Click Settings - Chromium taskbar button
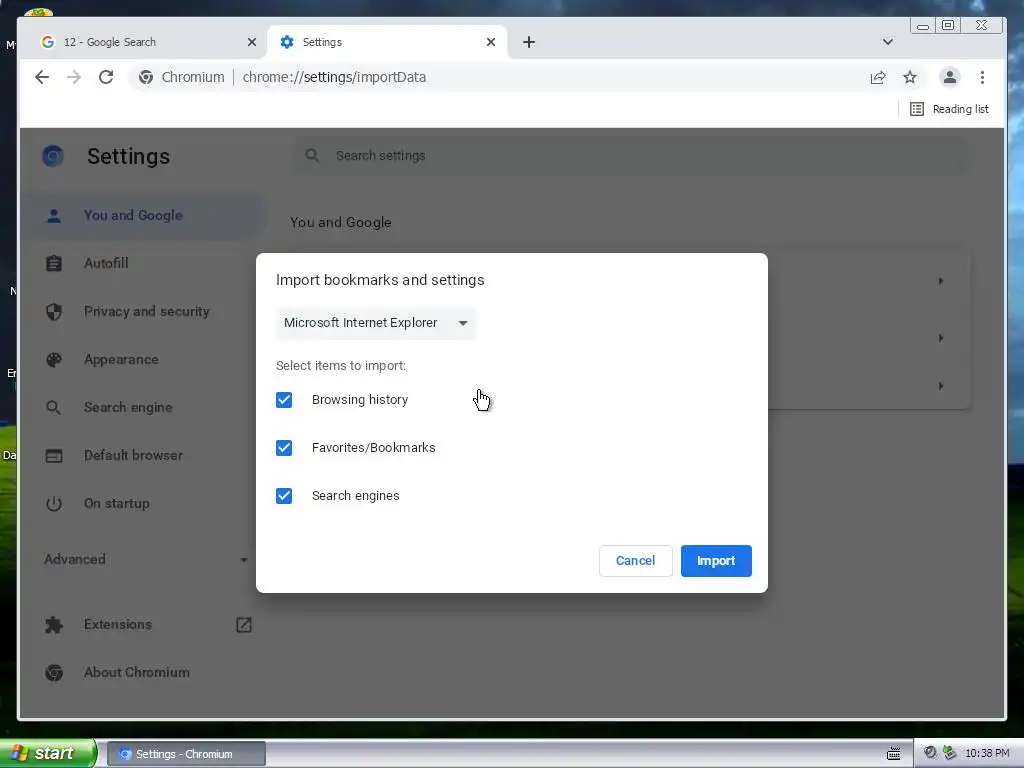1024x768 pixels. click(x=186, y=754)
